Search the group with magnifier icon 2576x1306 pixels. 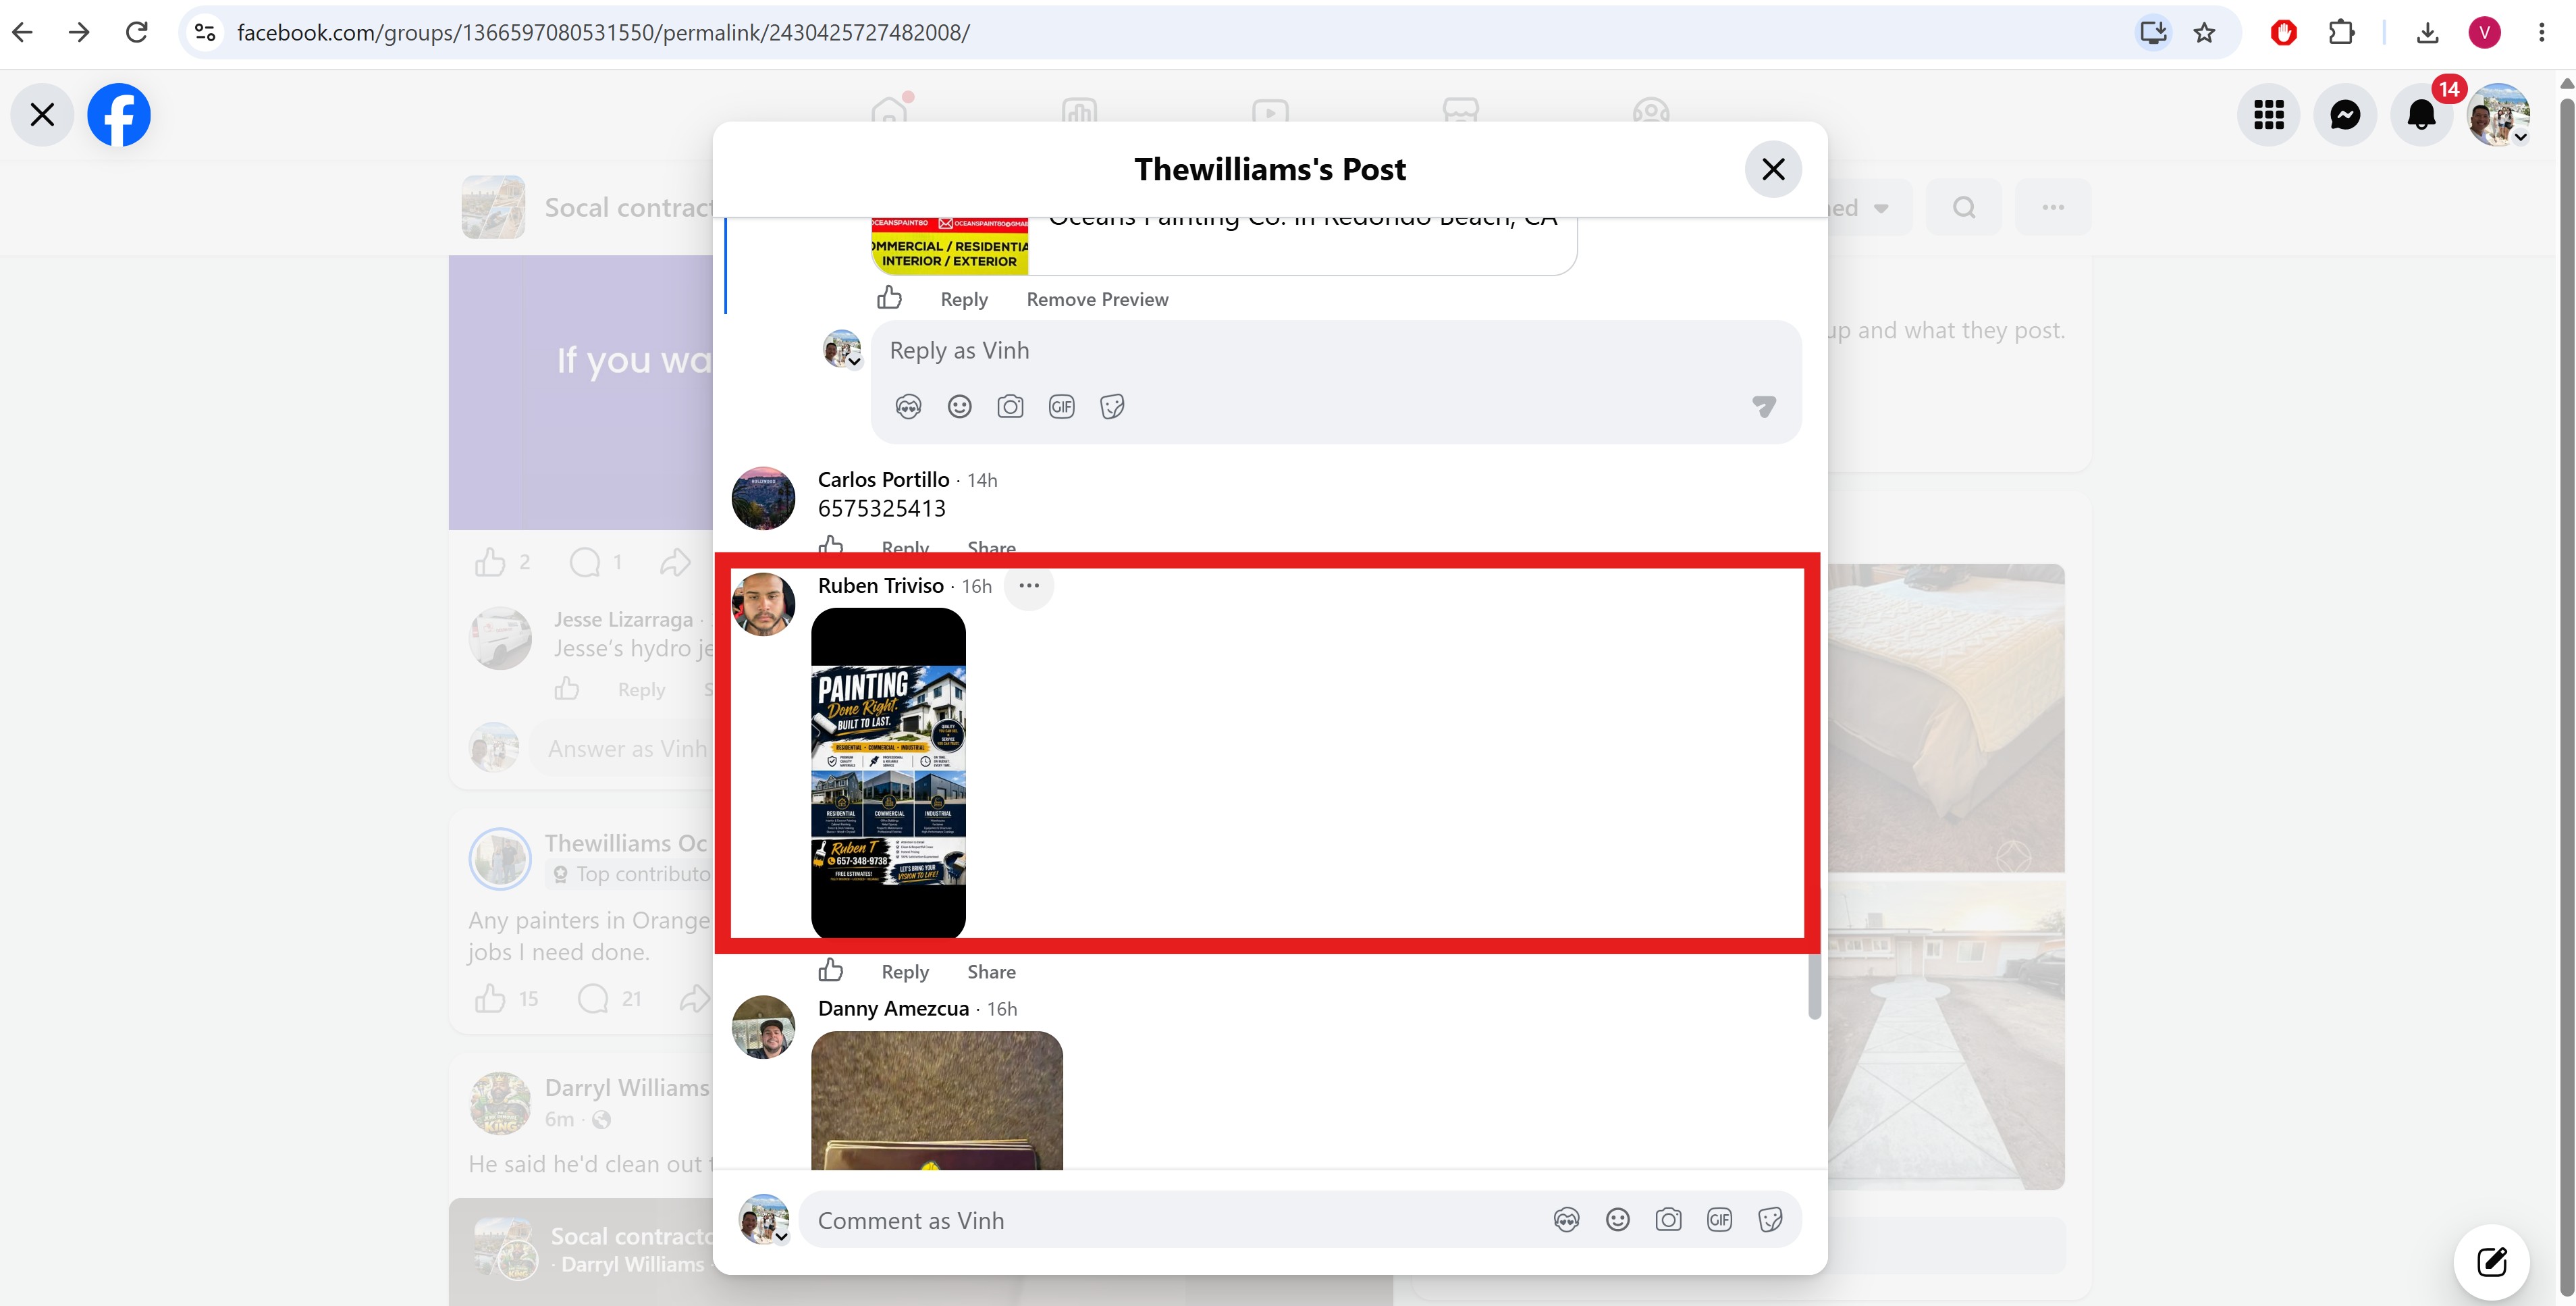pyautogui.click(x=1964, y=207)
